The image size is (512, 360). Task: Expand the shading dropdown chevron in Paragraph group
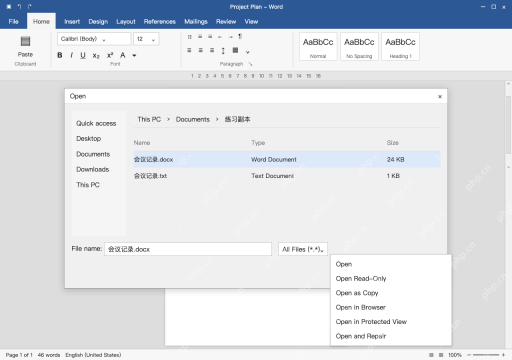(248, 52)
